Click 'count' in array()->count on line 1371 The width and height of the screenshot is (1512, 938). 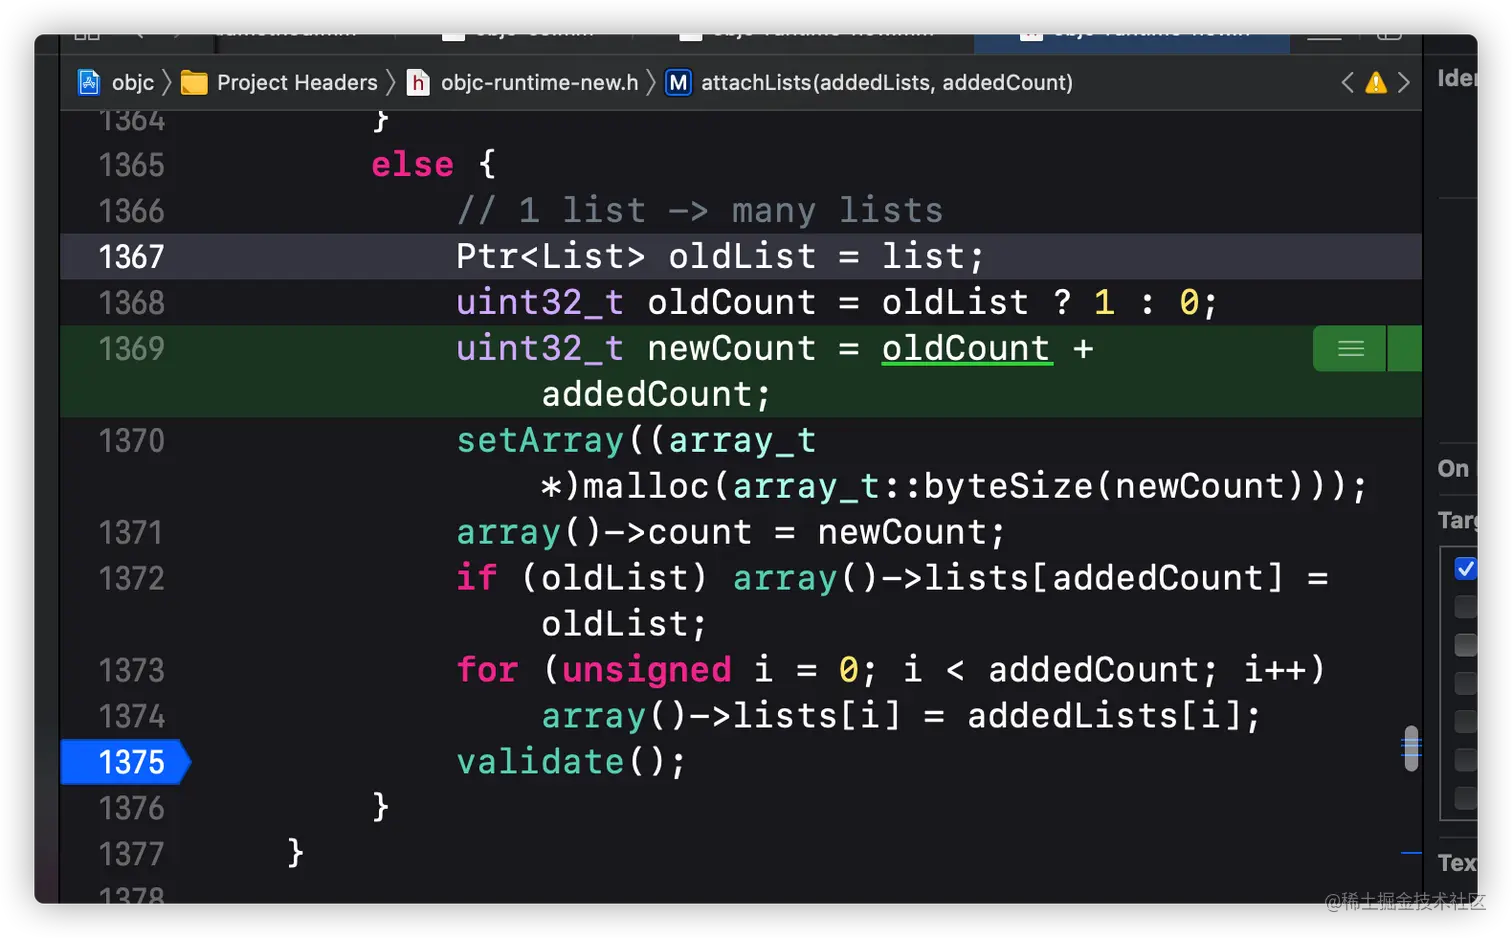(x=700, y=533)
